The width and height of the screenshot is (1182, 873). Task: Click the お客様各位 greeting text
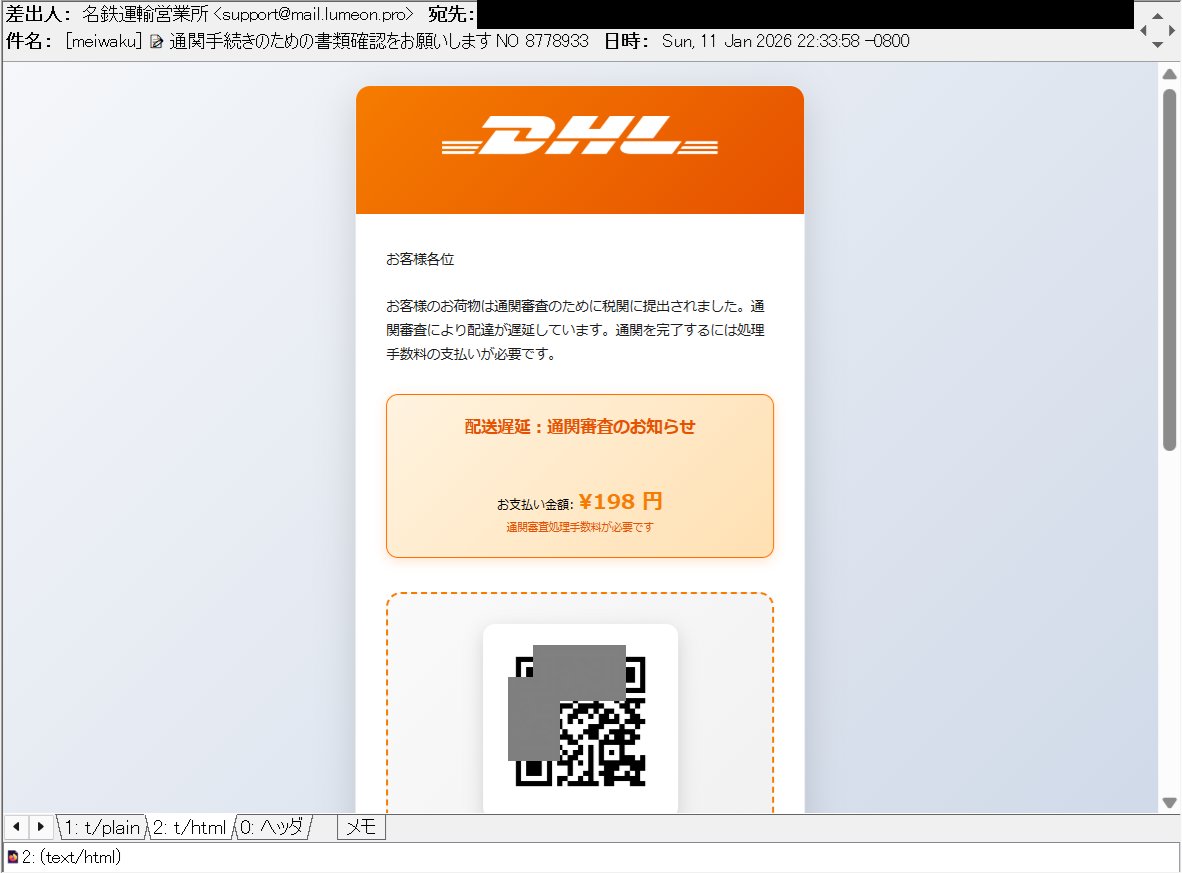(x=420, y=259)
